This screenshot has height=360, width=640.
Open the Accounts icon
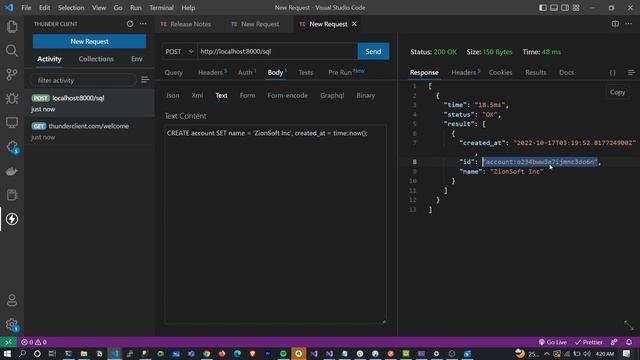click(x=12, y=300)
